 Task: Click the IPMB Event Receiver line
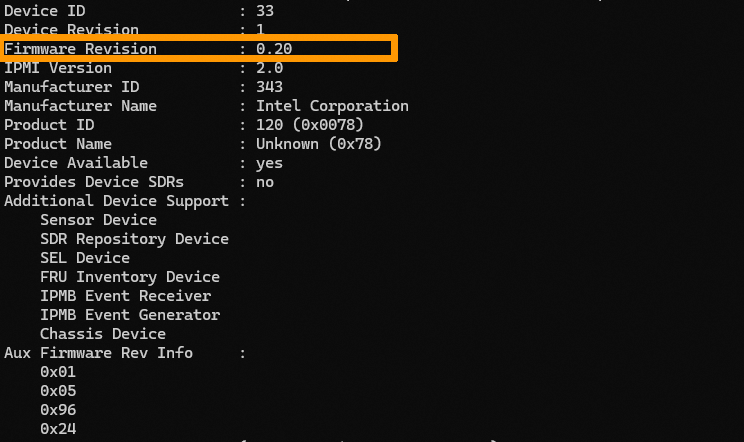125,296
